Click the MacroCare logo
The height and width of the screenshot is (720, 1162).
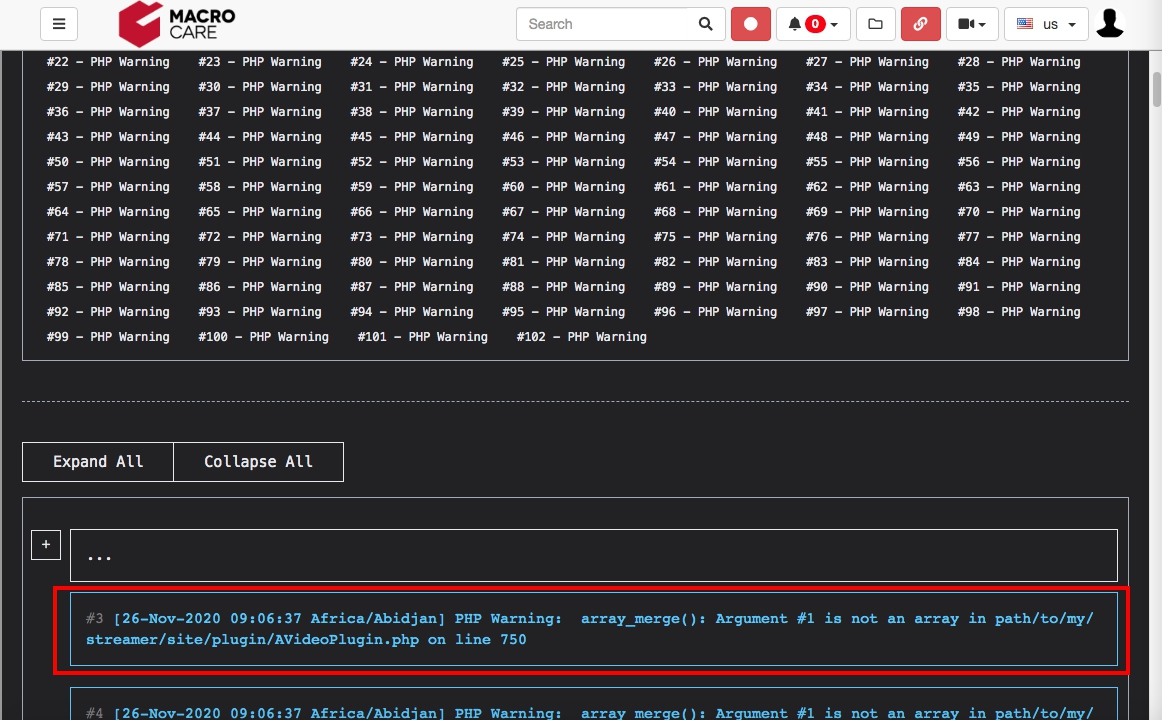(x=175, y=23)
